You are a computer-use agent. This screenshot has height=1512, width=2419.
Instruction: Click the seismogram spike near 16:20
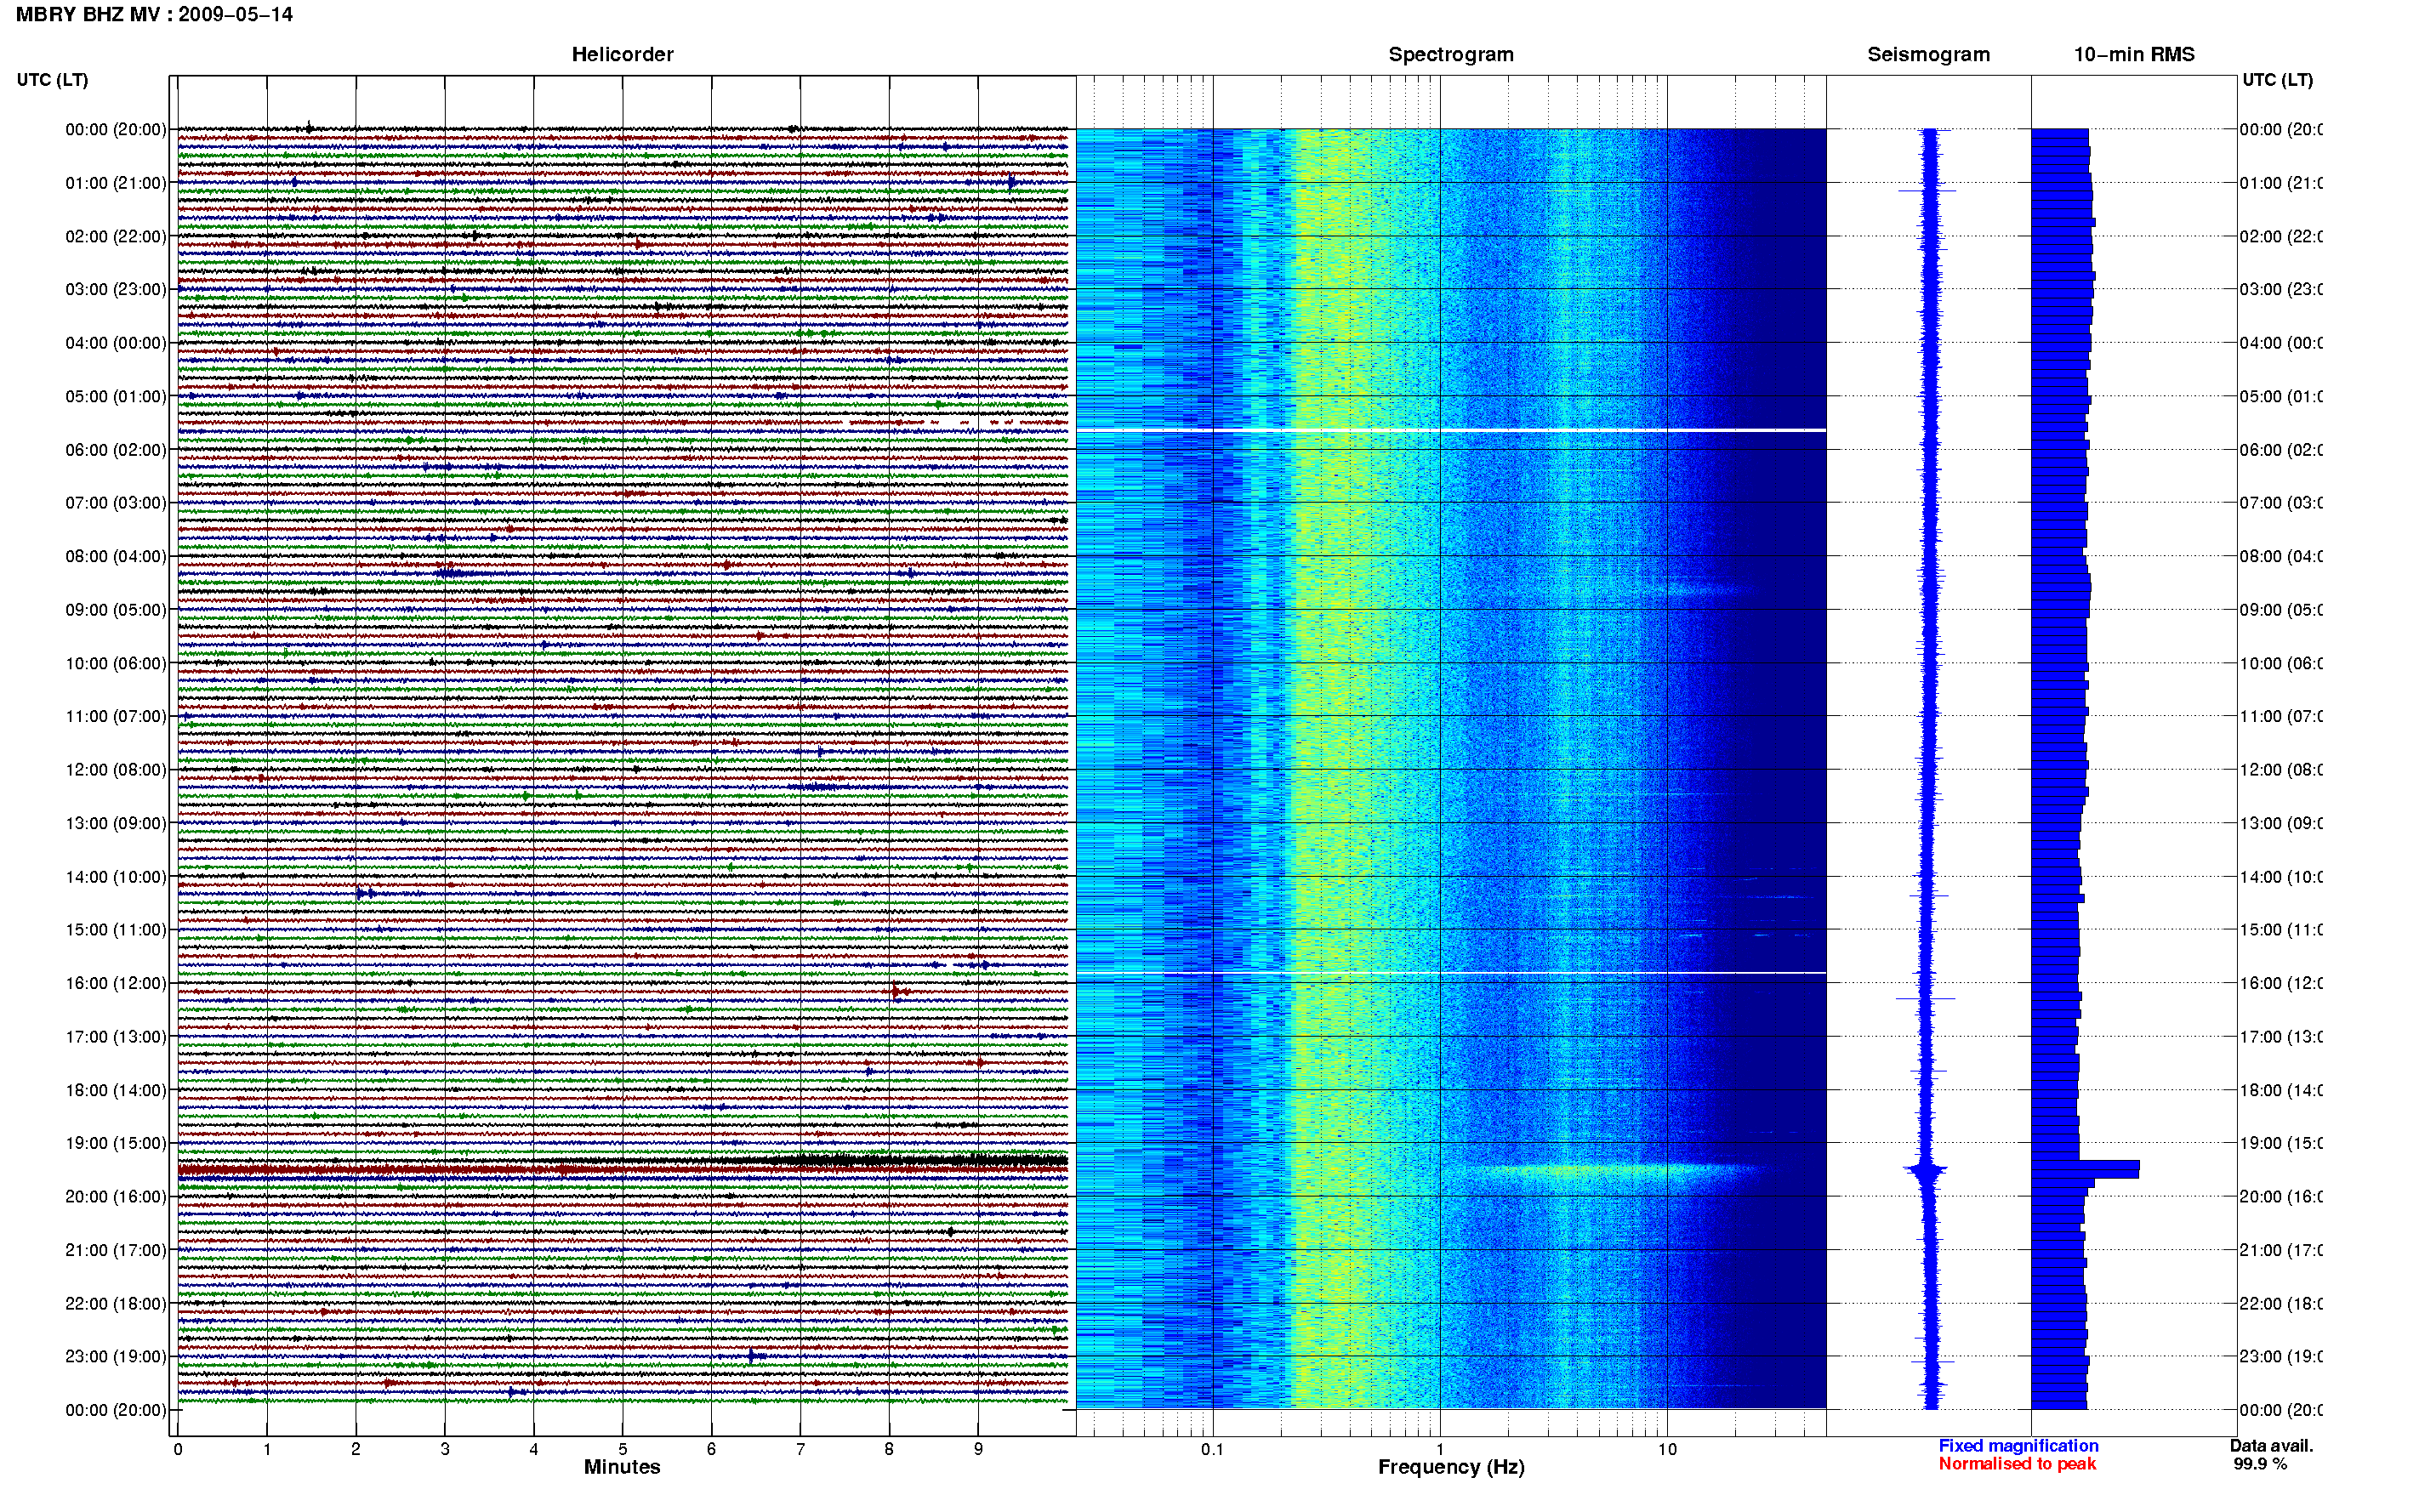[1926, 998]
